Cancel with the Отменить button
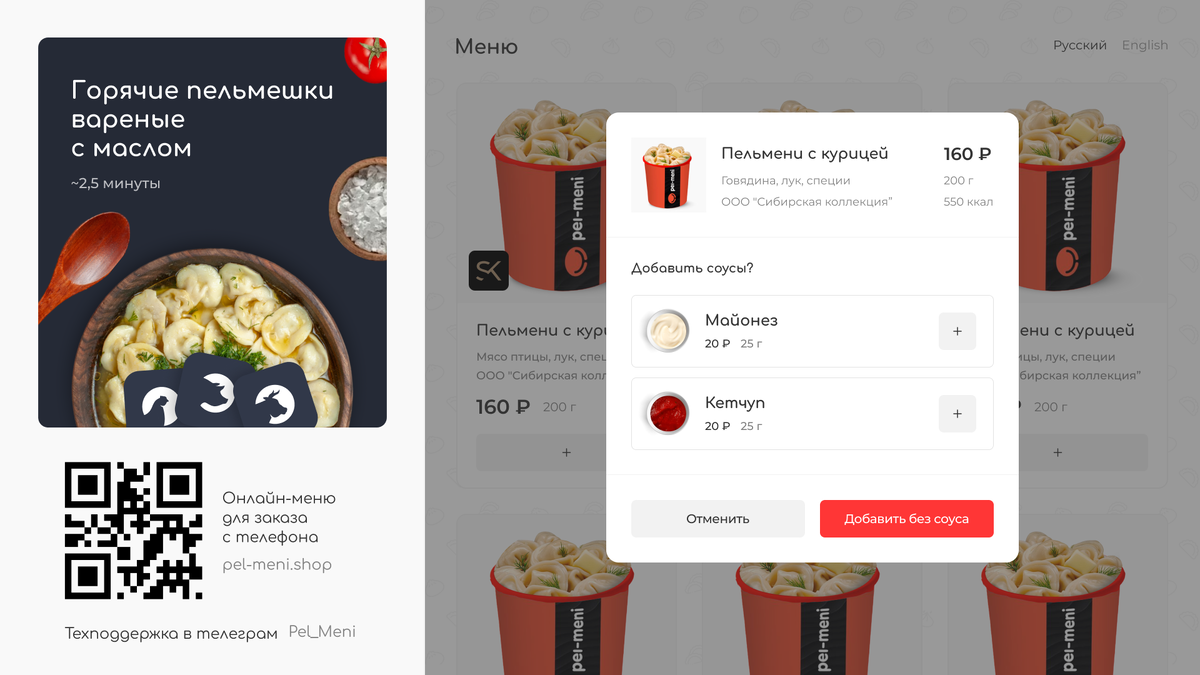Image resolution: width=1200 pixels, height=675 pixels. pyautogui.click(x=718, y=519)
